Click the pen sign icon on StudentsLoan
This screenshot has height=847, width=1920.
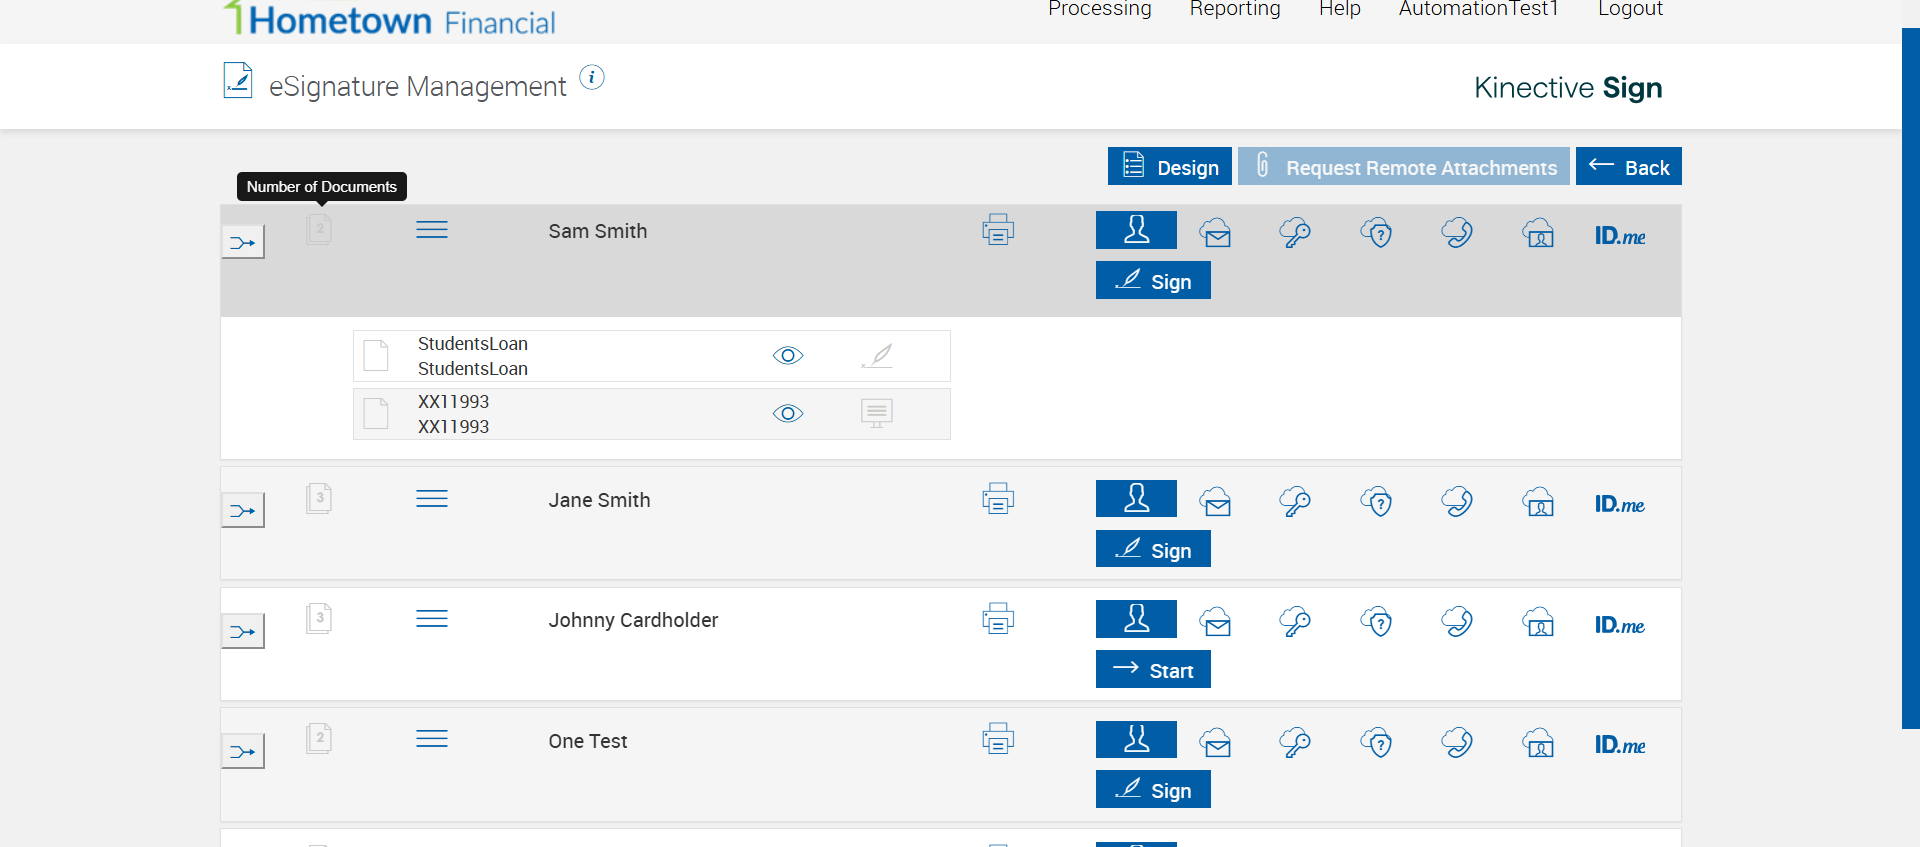pos(877,356)
